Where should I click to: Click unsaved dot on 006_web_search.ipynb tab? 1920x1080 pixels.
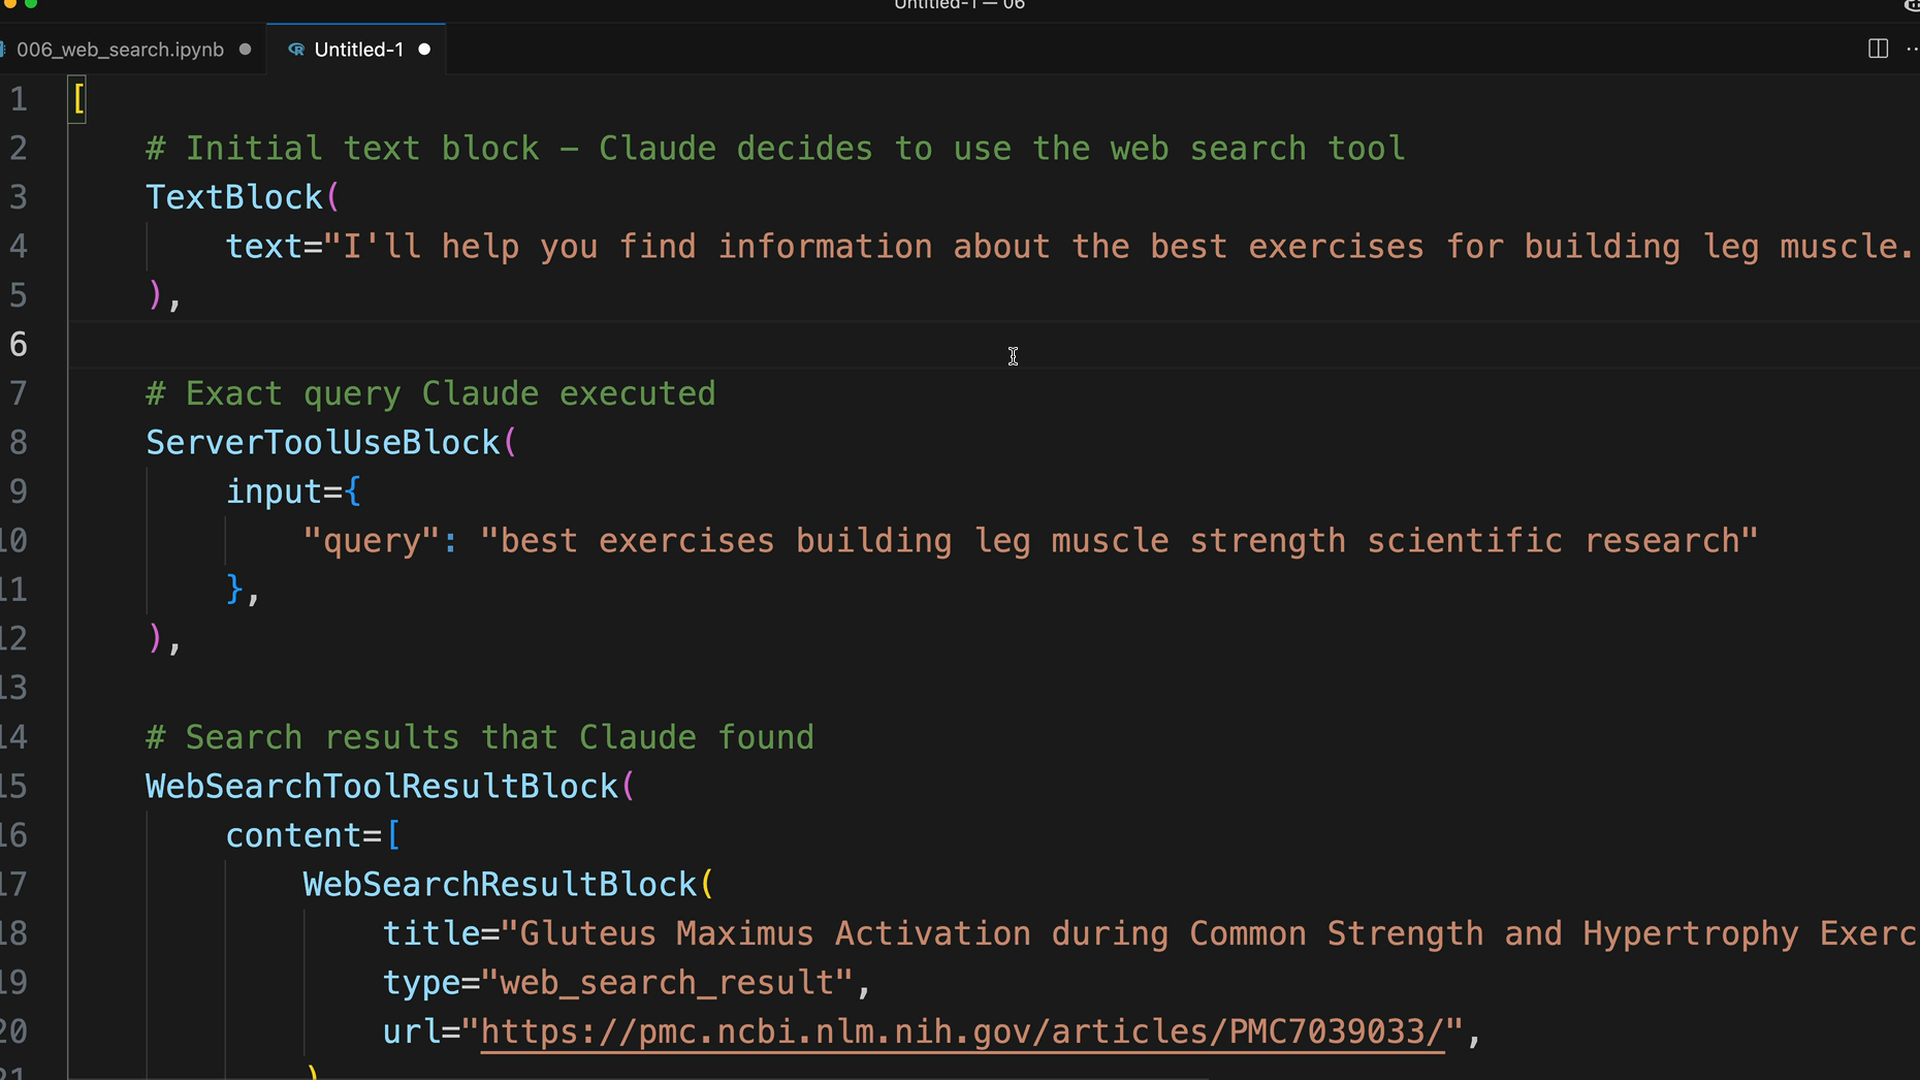[245, 50]
